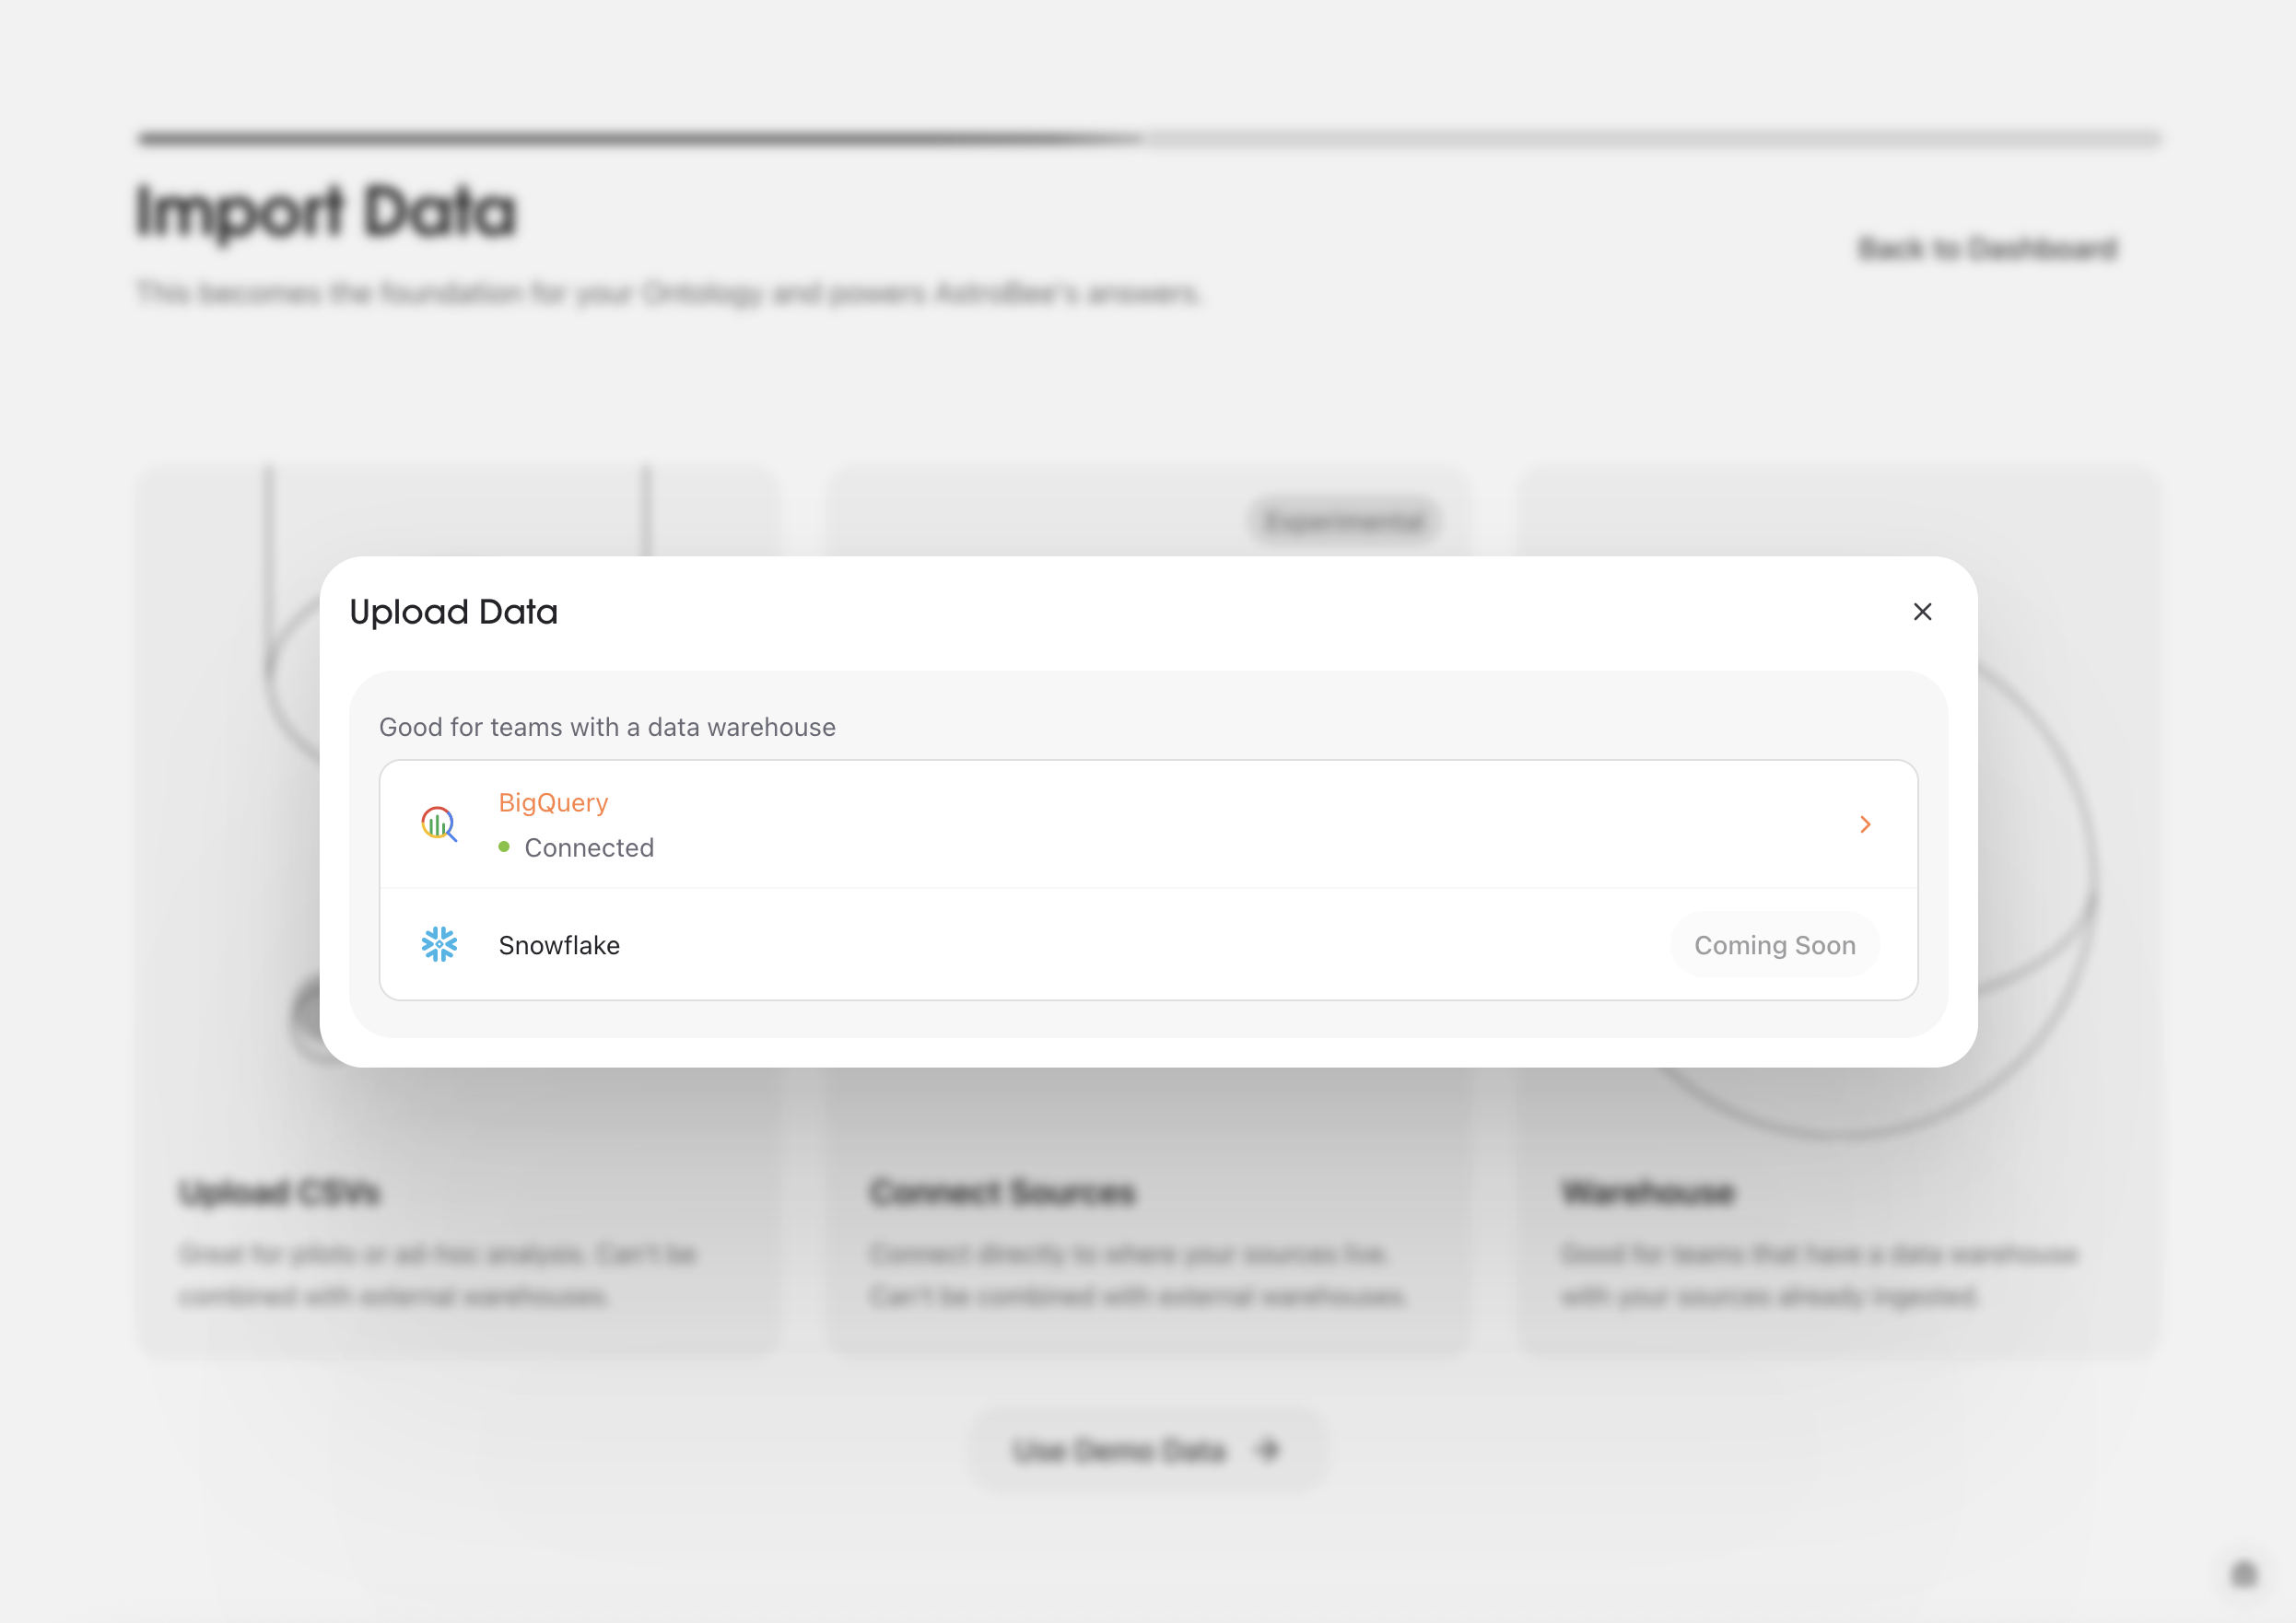Close the Upload Data dialog
The height and width of the screenshot is (1623, 2296).
pos(1922,611)
